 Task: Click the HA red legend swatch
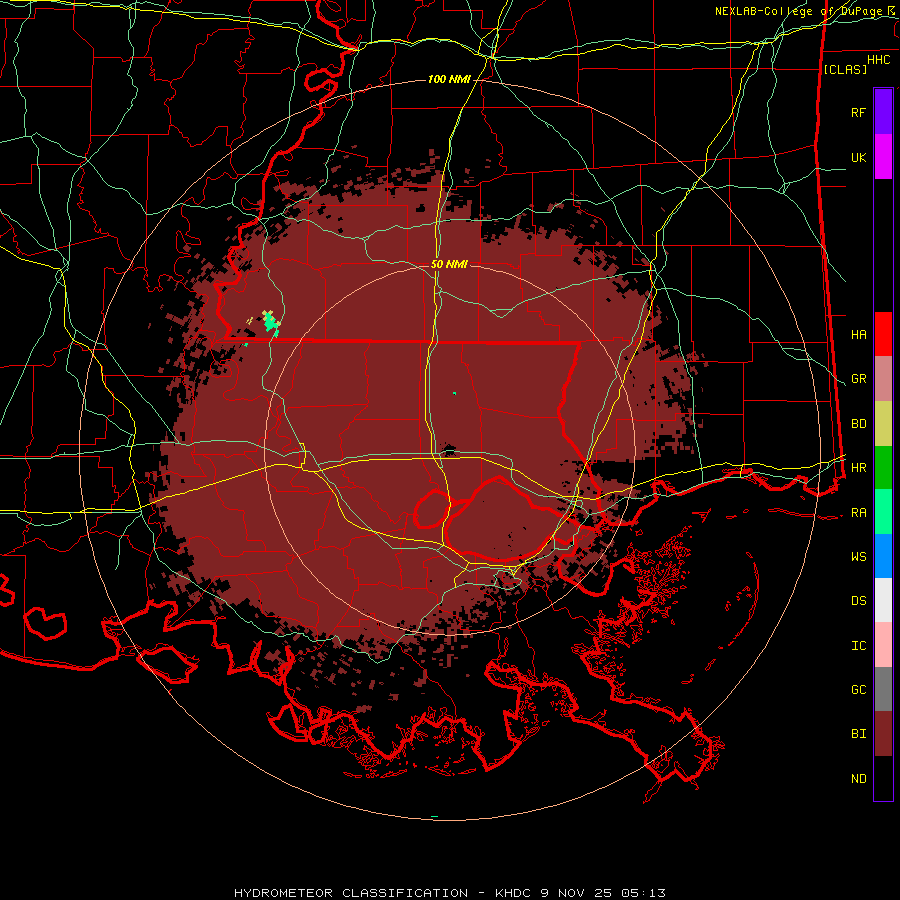coord(883,334)
